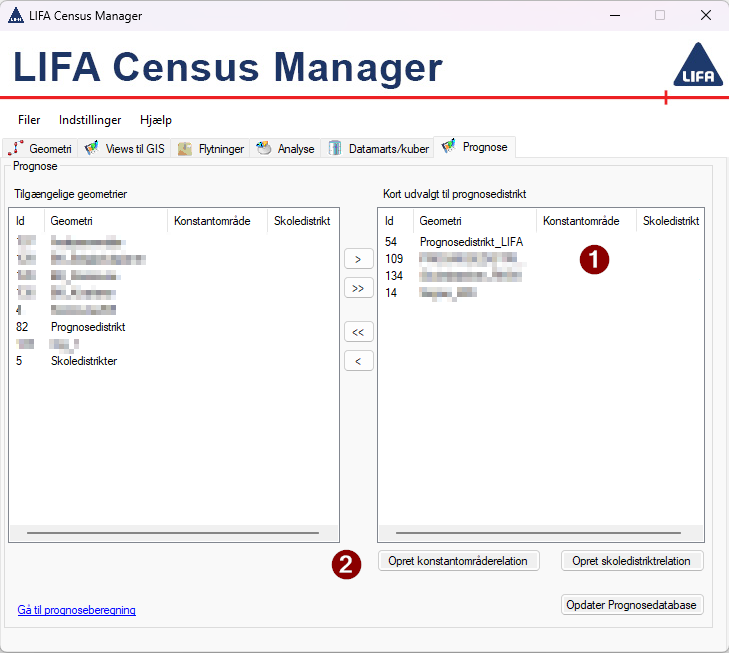Click Opdater Prognosedatabase button
729x653 pixels.
(632, 605)
